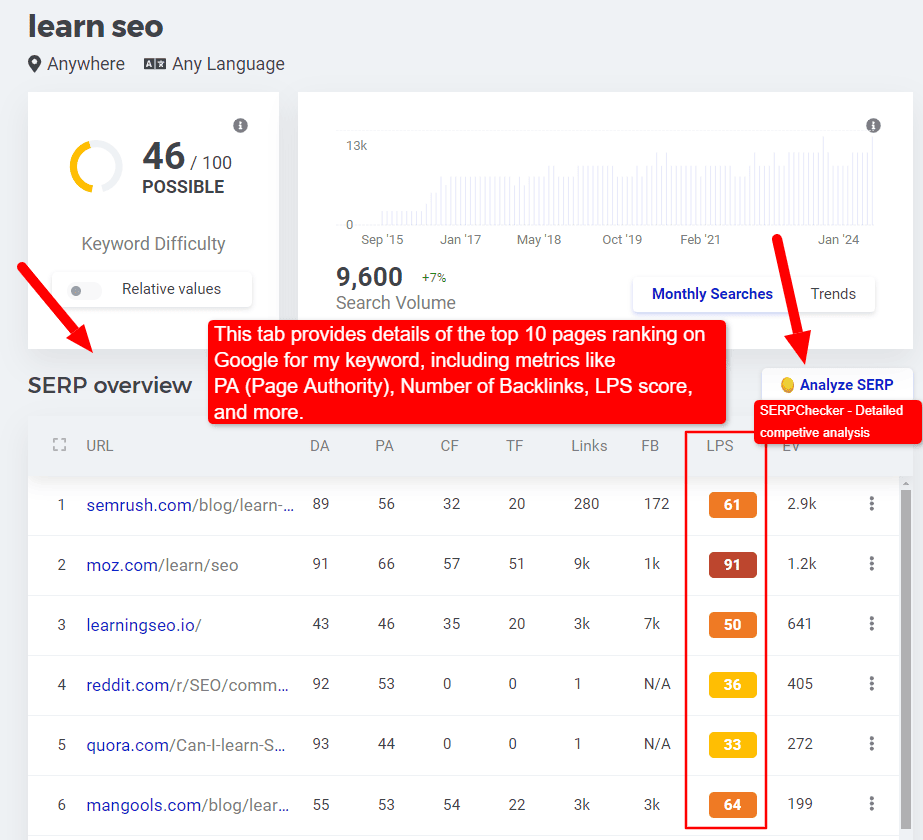This screenshot has width=923, height=840.
Task: Click the EV value 1.2k
Action: point(802,564)
